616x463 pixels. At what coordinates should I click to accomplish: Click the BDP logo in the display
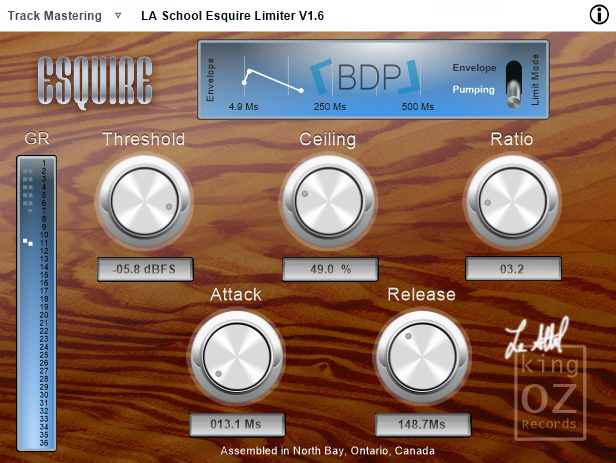tap(365, 77)
